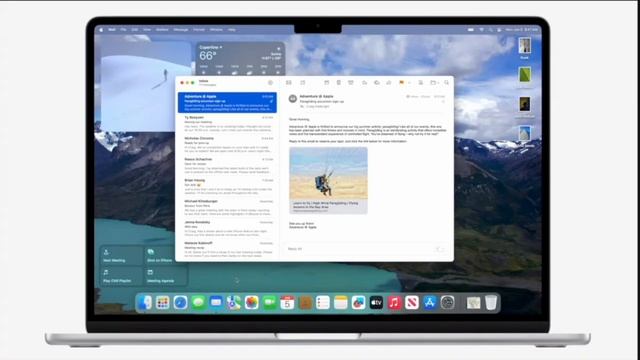Archive the selected message
The height and width of the screenshot is (360, 640).
pyautogui.click(x=327, y=83)
